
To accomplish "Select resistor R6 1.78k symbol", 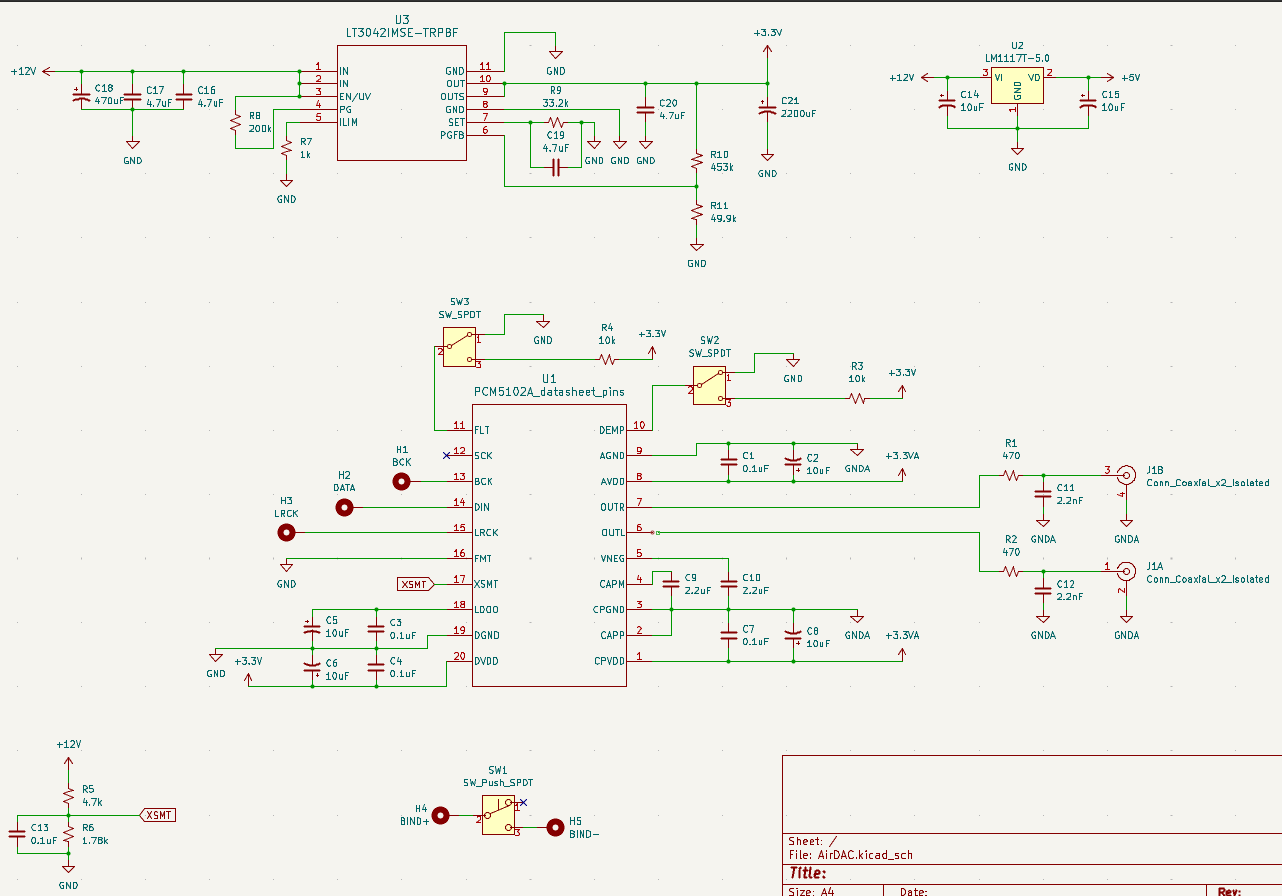I will [x=68, y=834].
